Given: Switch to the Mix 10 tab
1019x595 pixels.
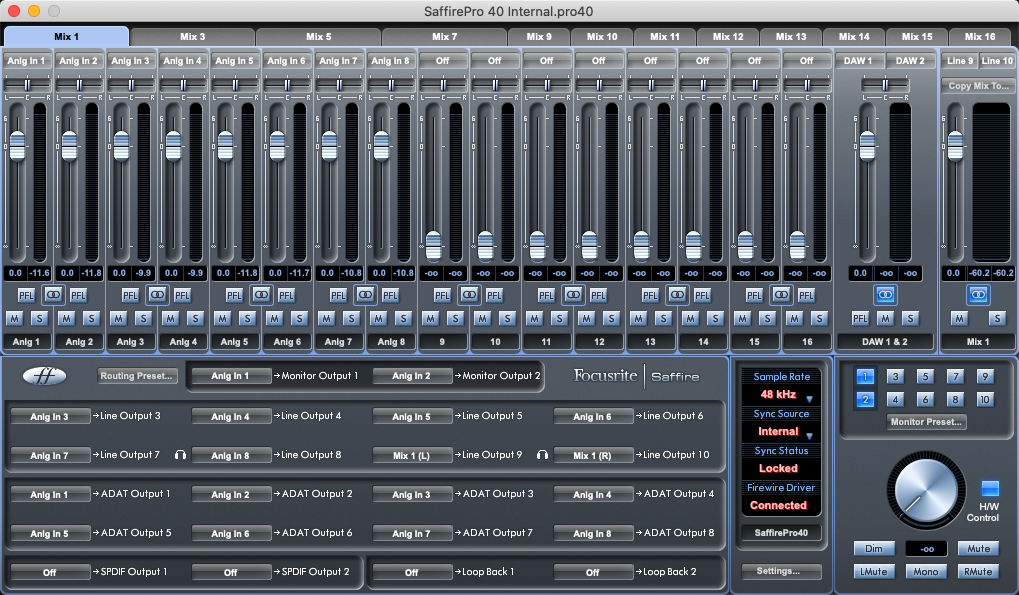Looking at the screenshot, I should coord(602,36).
